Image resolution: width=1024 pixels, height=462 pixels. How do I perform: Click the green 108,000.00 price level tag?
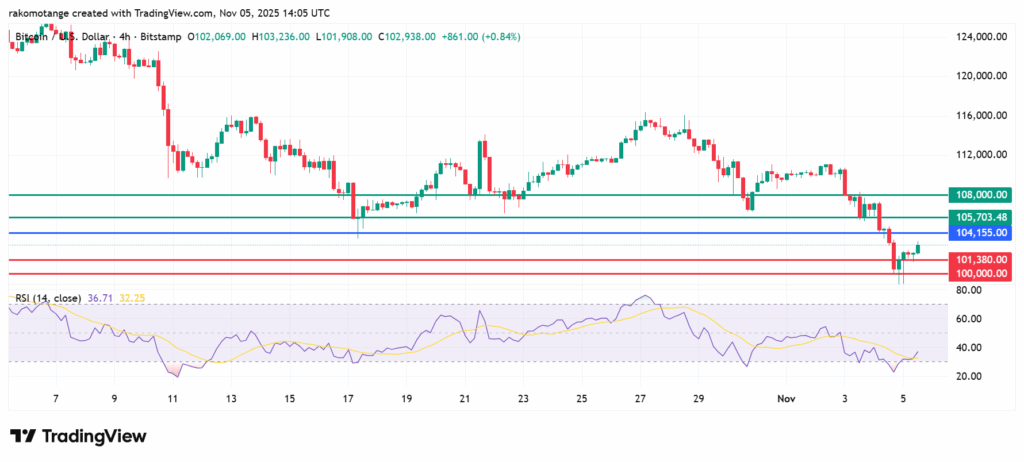[x=978, y=196]
